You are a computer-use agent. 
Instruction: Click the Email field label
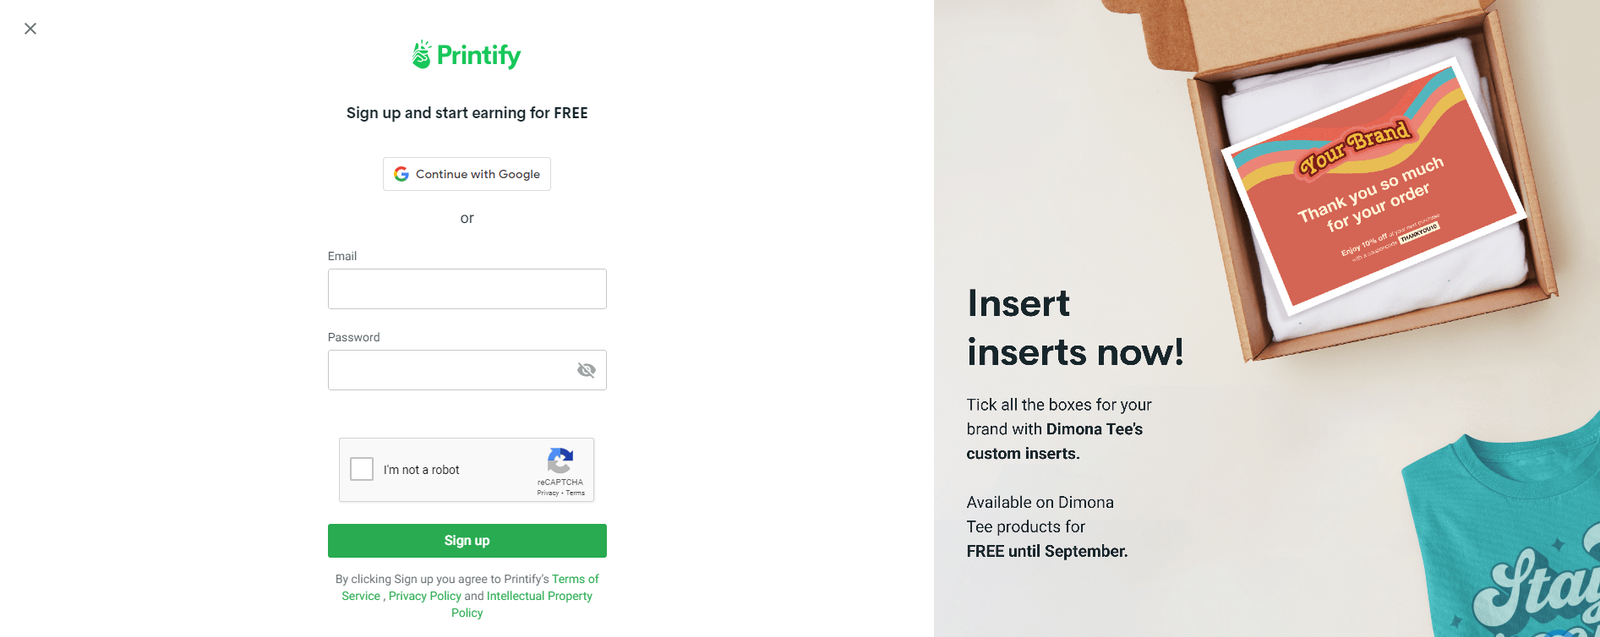342,256
